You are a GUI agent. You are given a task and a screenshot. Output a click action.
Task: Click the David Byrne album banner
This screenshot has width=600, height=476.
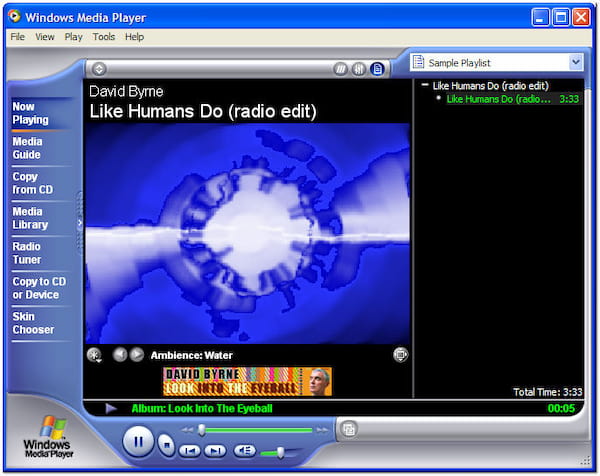247,381
